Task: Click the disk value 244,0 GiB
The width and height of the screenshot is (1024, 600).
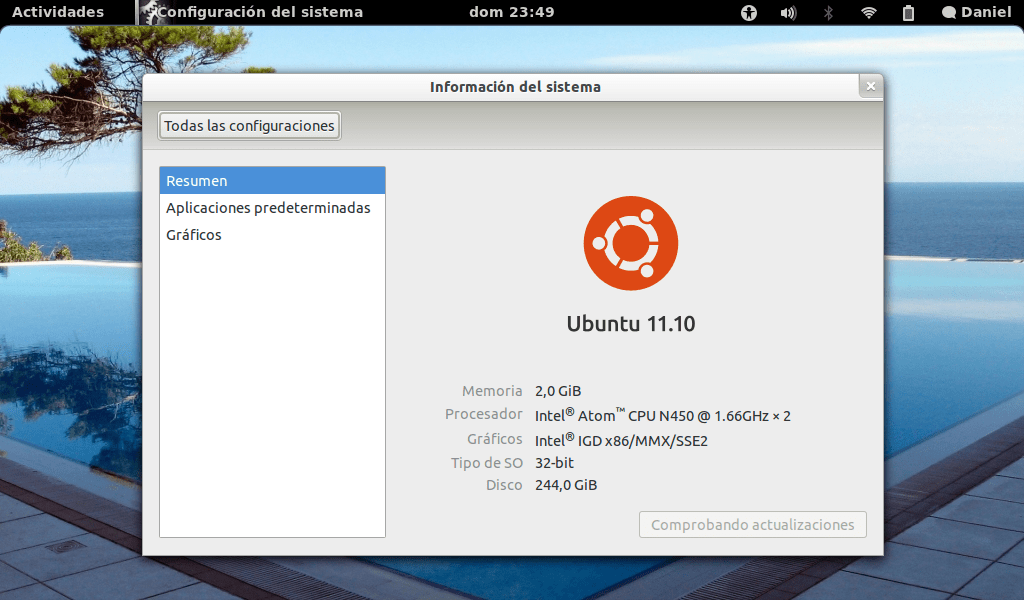Action: coord(566,485)
